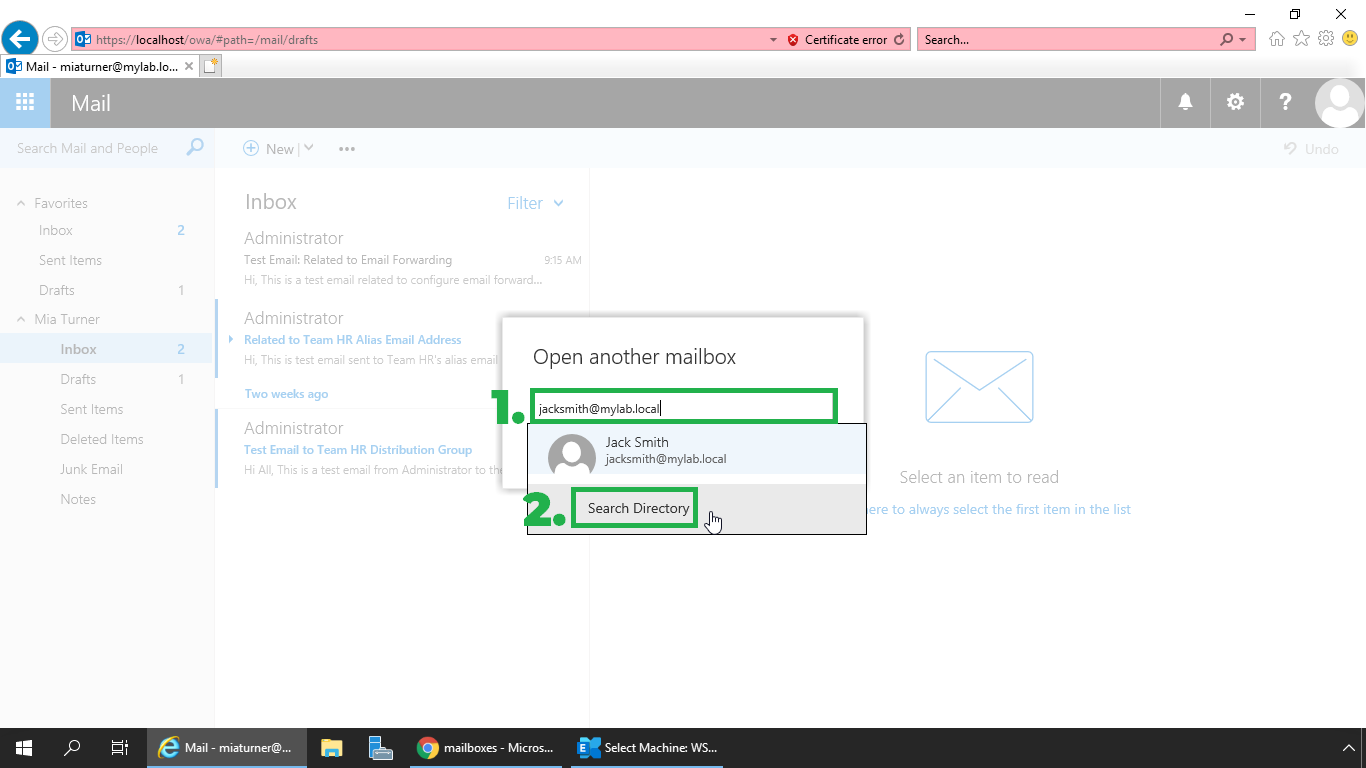Open the OWA settings gear
Screen dimensions: 1366x768
coord(1235,102)
